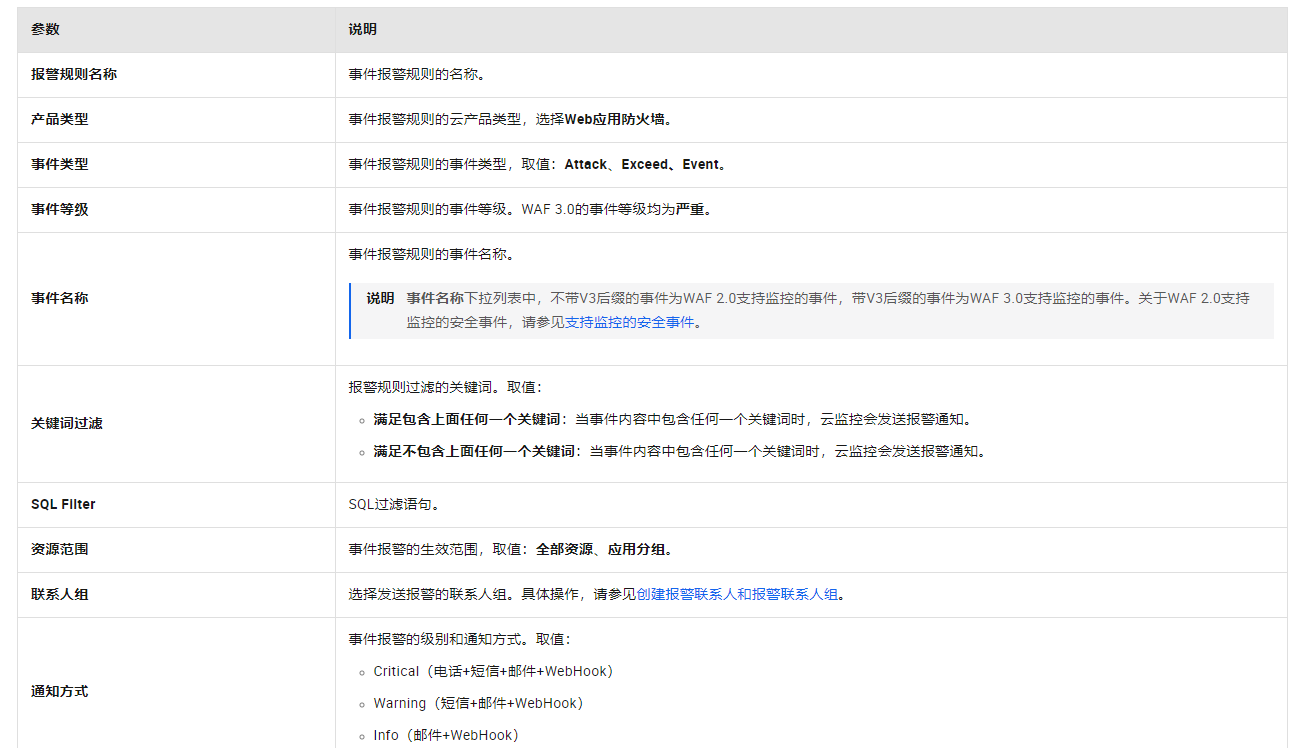Image resolution: width=1306 pixels, height=748 pixels.
Task: Click the description "事件报警规则的名称。"
Action: [417, 75]
